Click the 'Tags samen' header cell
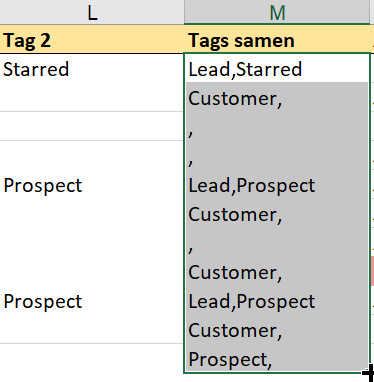 [277, 40]
